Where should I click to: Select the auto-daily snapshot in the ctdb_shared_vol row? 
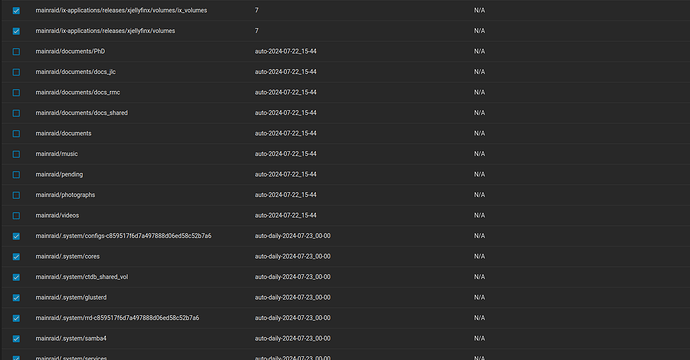(293, 277)
